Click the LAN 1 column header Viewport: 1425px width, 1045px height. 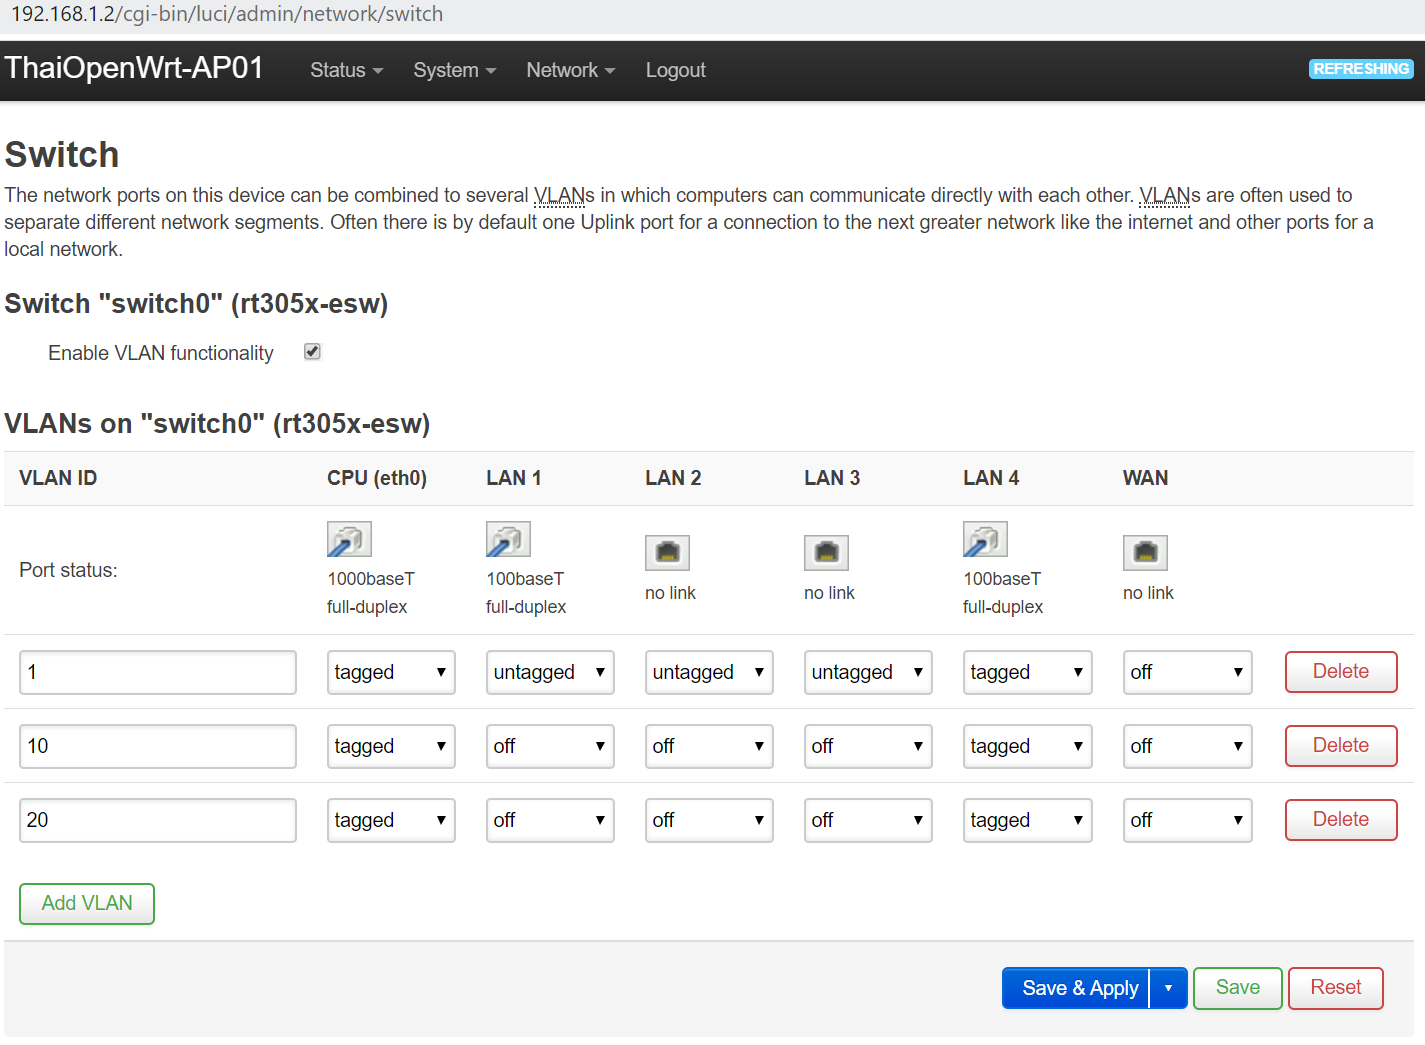(x=514, y=478)
